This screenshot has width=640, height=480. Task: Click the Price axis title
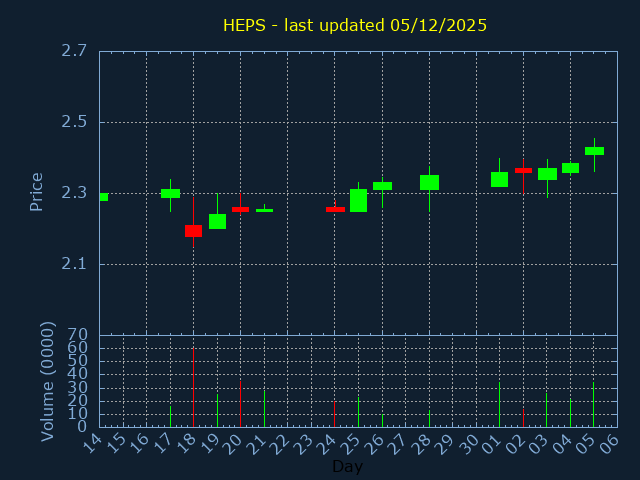37,191
